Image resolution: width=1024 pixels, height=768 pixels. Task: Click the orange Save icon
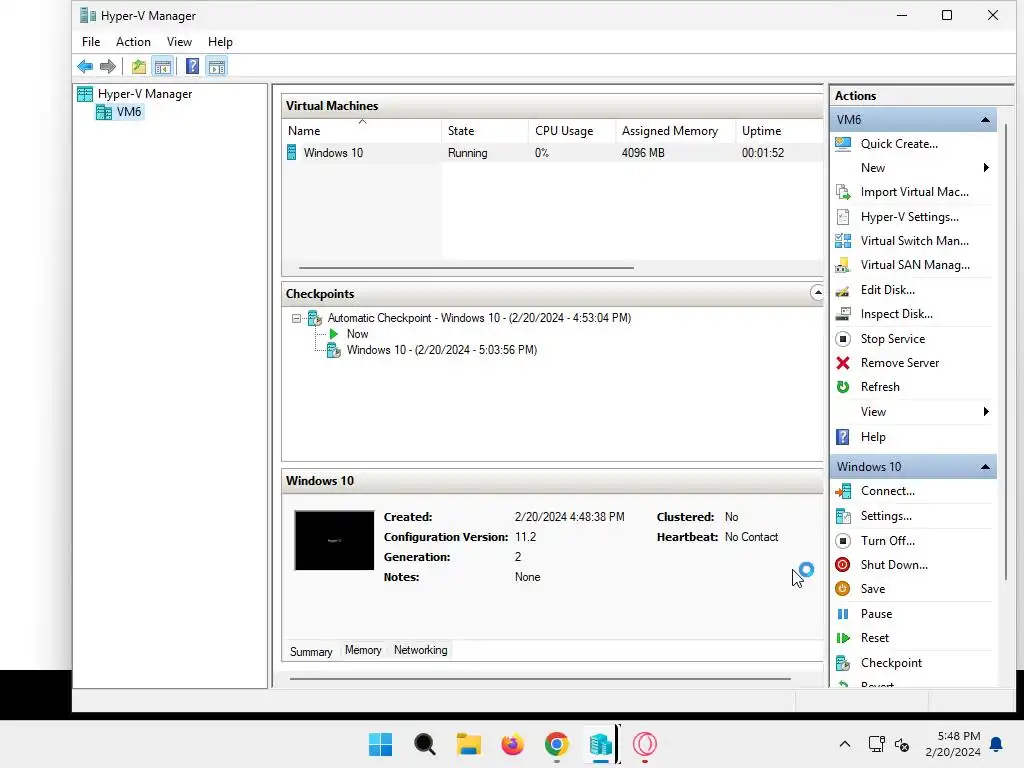(843, 589)
